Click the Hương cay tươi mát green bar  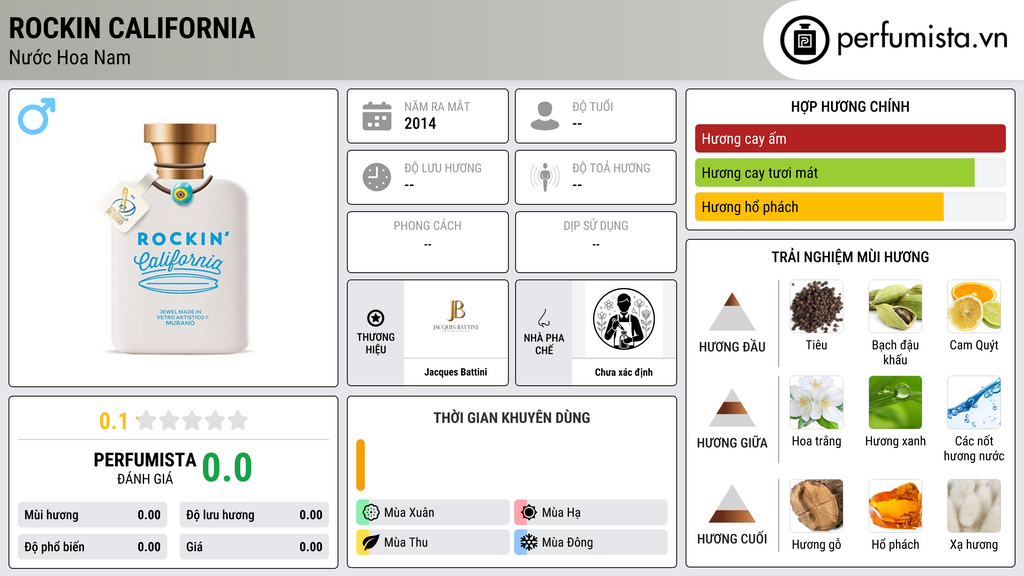[835, 173]
